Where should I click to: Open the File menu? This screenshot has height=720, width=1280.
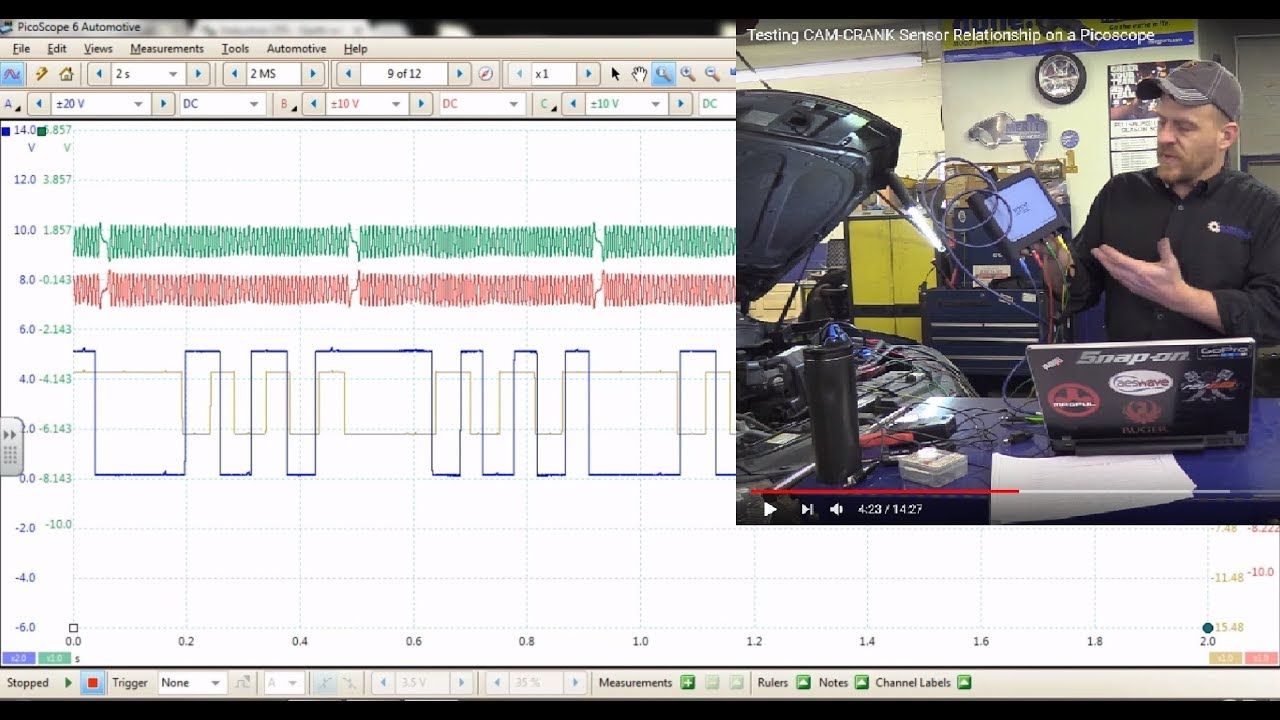click(21, 48)
